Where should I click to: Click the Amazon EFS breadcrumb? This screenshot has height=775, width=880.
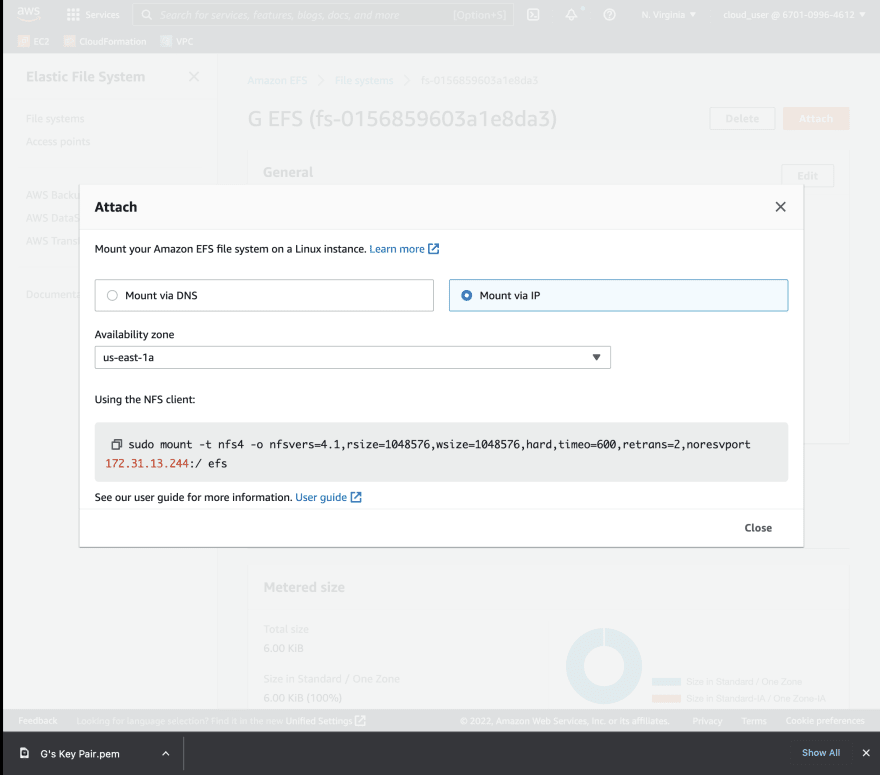[x=277, y=81]
